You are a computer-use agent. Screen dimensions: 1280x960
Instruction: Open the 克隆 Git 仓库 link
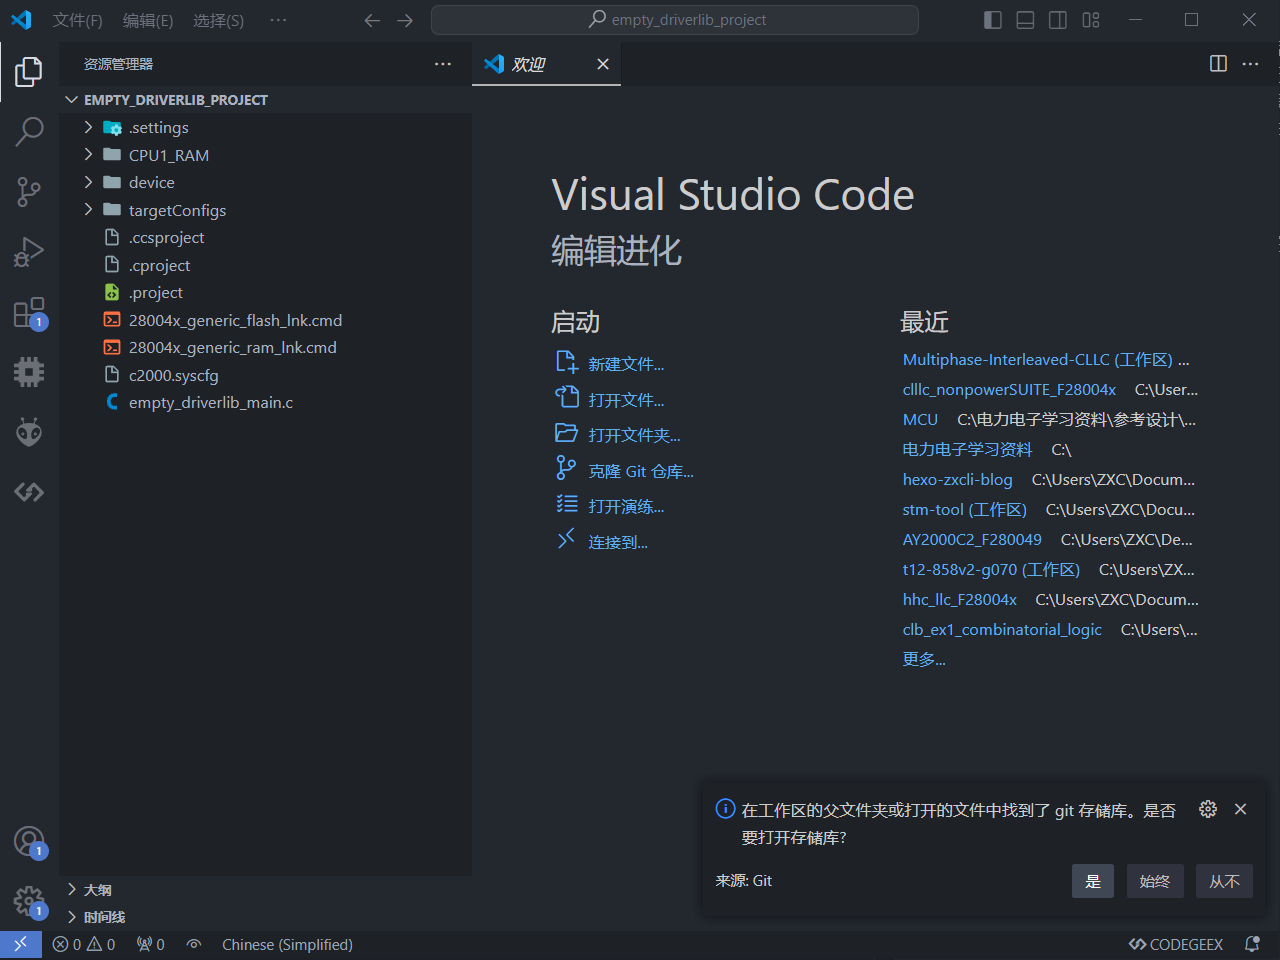pyautogui.click(x=640, y=471)
